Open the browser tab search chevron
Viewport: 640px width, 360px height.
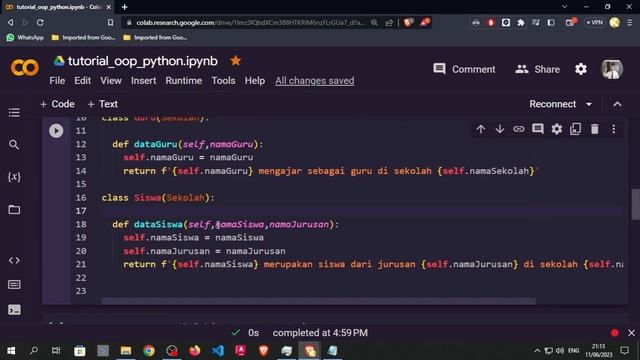click(564, 7)
